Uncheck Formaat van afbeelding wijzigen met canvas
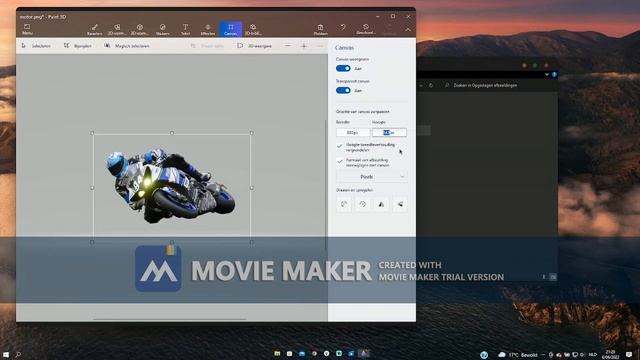 pos(340,162)
